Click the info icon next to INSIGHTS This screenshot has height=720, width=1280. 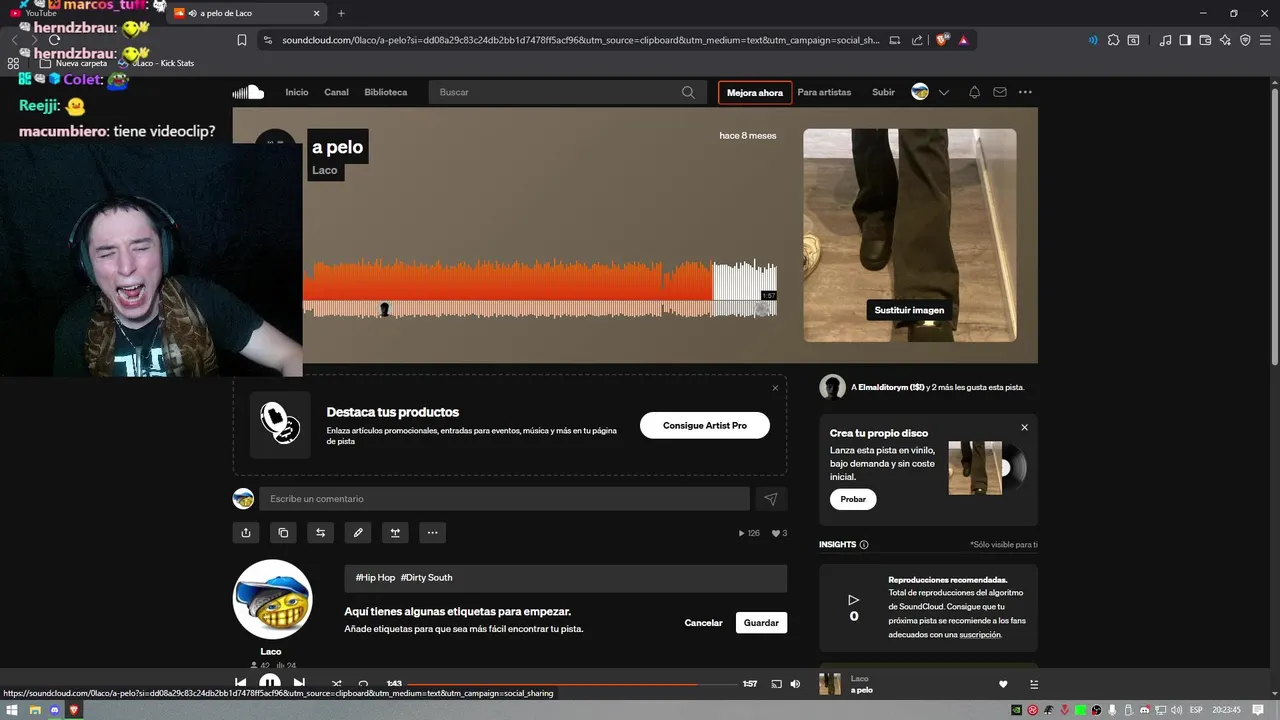click(x=864, y=545)
